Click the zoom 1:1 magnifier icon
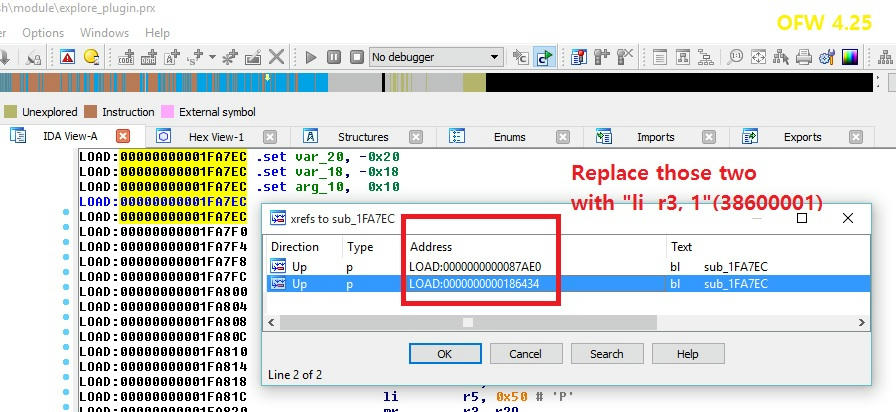Image resolution: width=896 pixels, height=412 pixels. click(735, 57)
